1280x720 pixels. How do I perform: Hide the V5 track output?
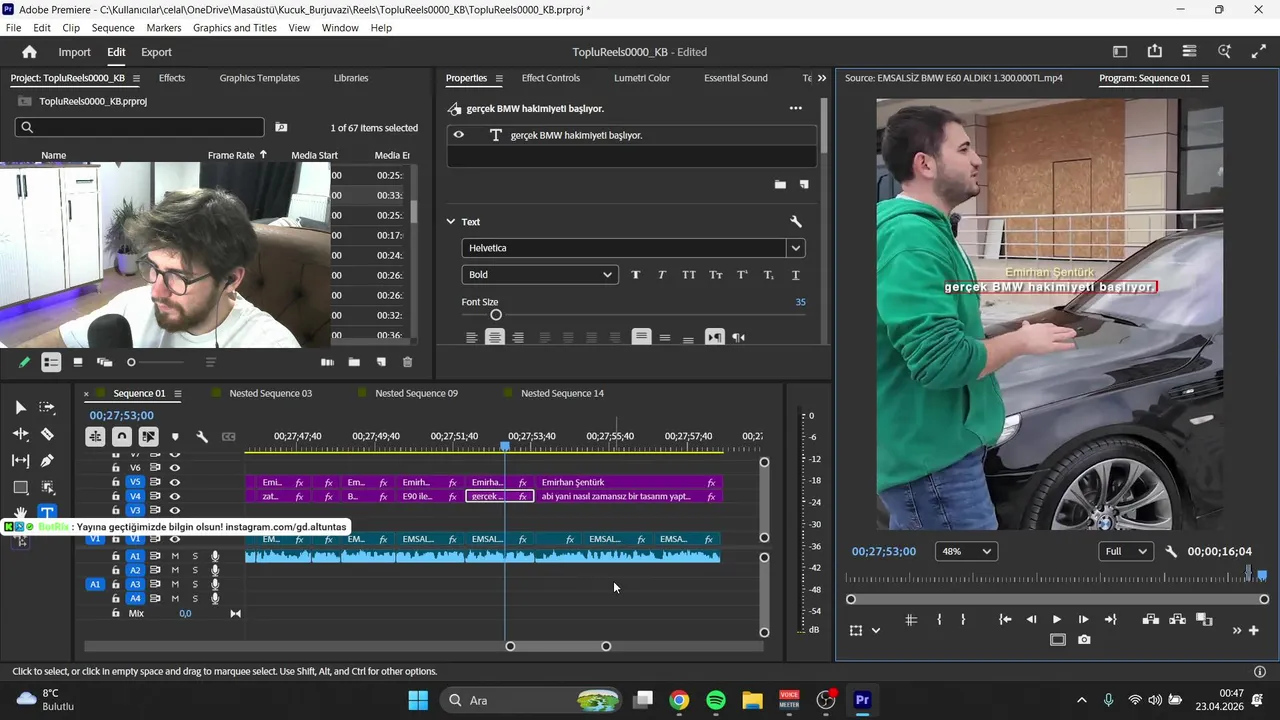click(x=175, y=482)
